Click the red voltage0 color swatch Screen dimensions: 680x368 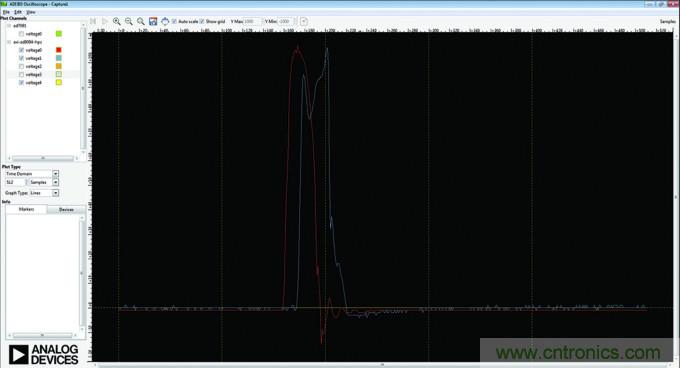tap(59, 50)
